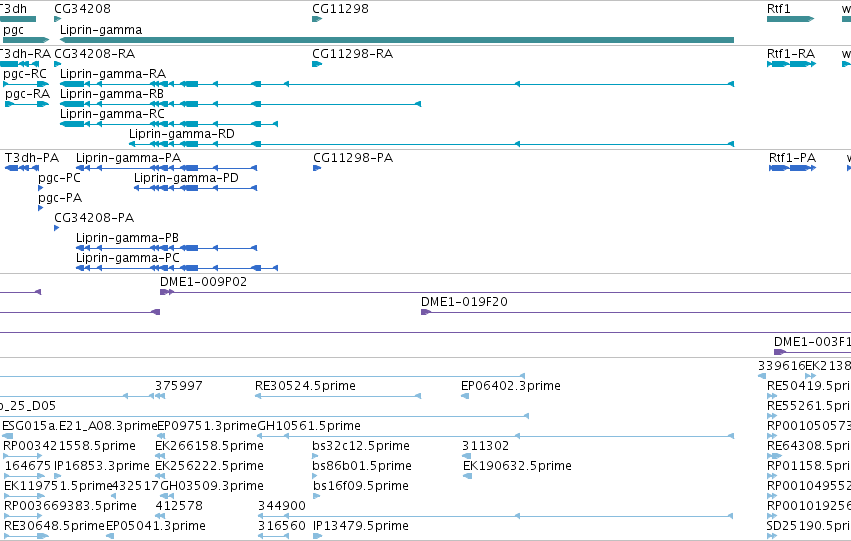Select RP003421558.5prime EST label
851x541 pixels.
(x=69, y=447)
